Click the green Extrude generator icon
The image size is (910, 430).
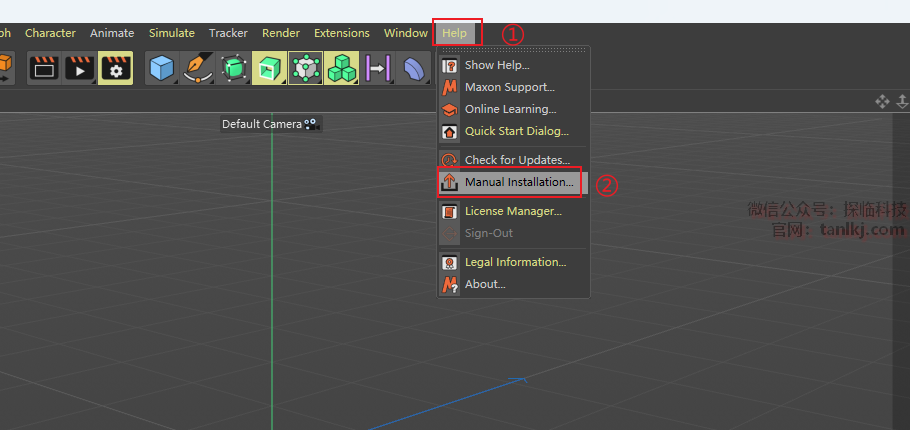coord(269,68)
